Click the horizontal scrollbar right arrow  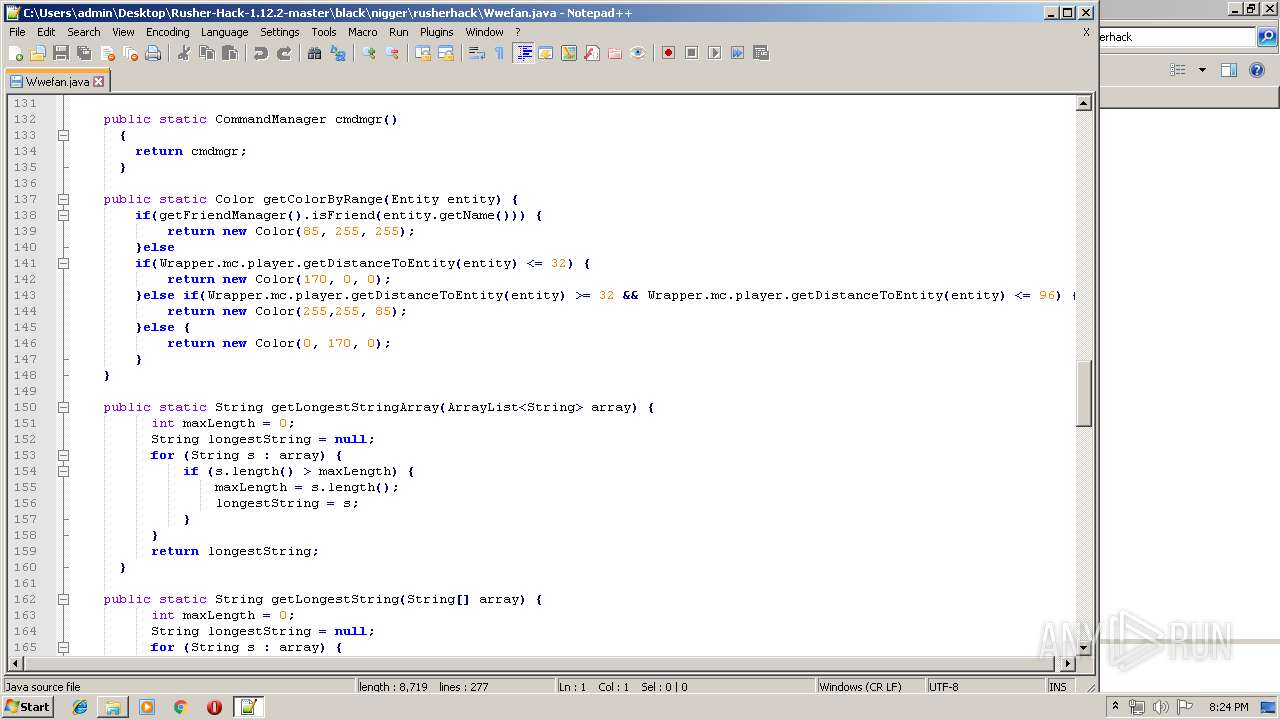pyautogui.click(x=1068, y=663)
